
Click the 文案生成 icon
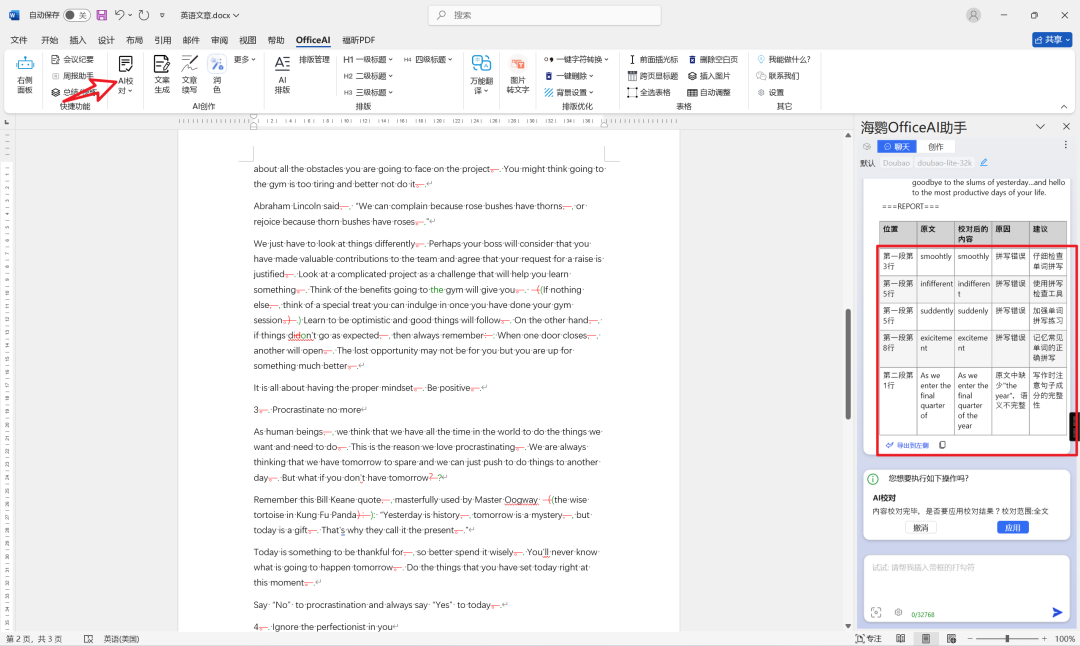point(162,74)
